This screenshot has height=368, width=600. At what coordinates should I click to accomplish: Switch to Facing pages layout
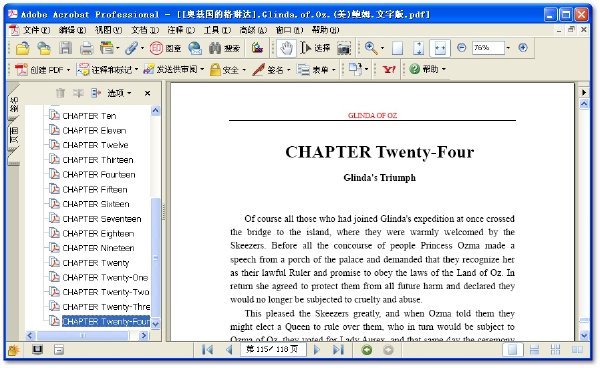577,350
